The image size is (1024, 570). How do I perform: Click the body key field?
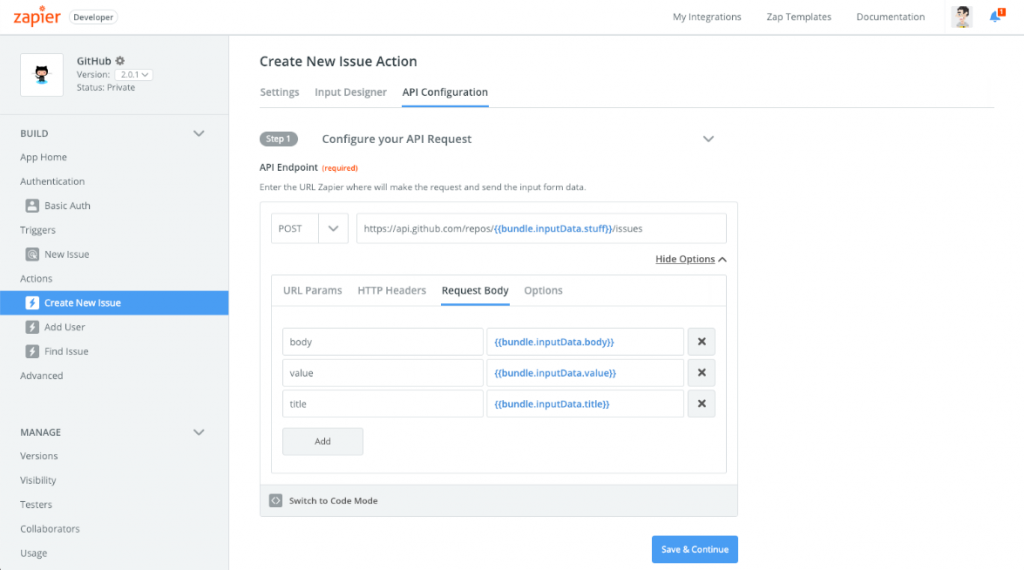click(x=383, y=341)
